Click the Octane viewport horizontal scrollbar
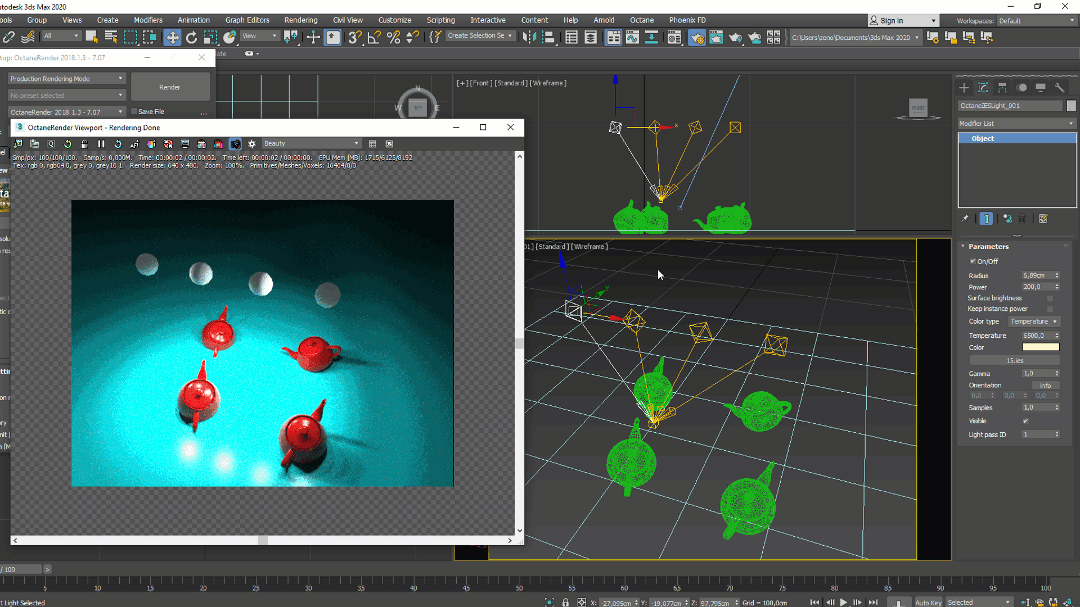This screenshot has width=1080, height=607. [x=262, y=540]
